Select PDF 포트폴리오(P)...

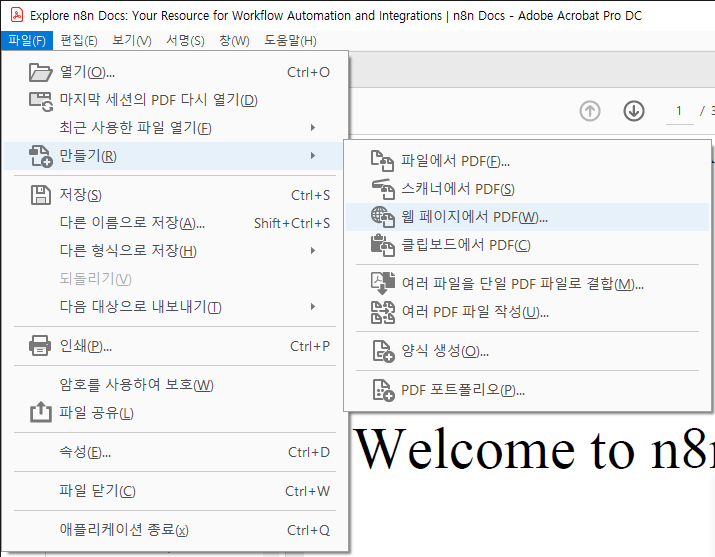tap(528, 390)
